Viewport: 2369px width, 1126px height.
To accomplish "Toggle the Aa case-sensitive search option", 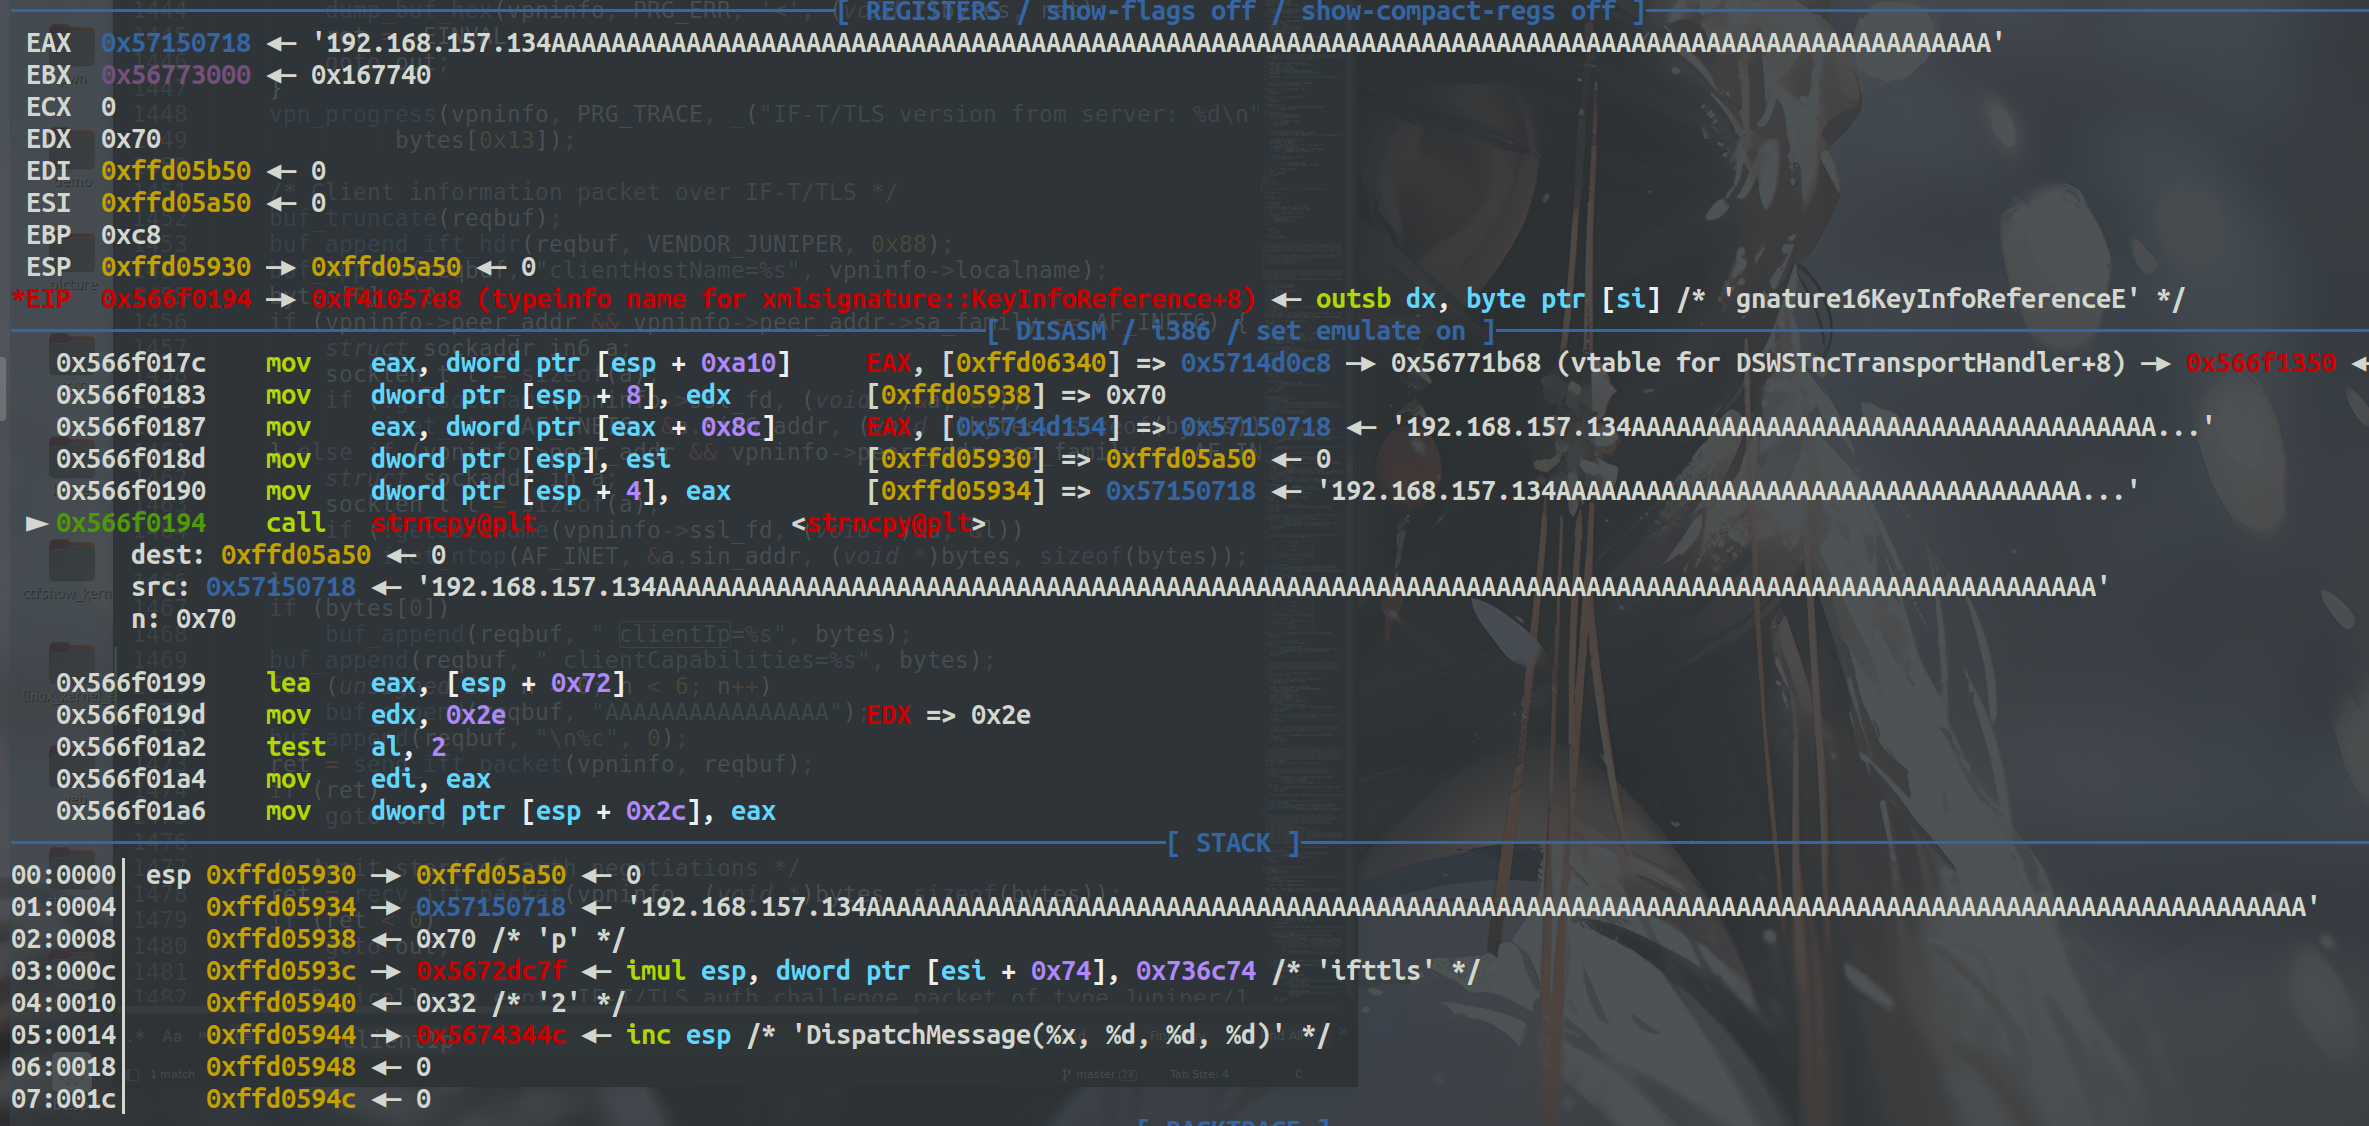I will pos(172,1037).
